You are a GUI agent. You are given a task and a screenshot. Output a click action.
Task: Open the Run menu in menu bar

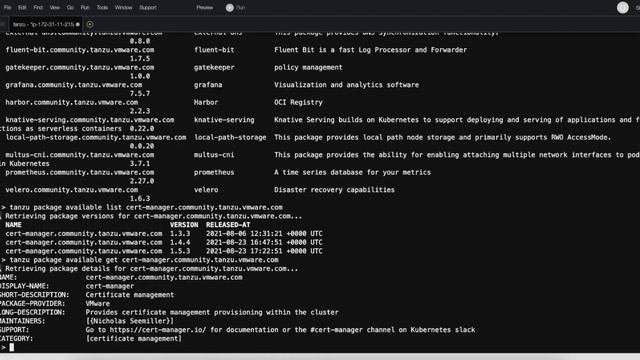pyautogui.click(x=85, y=7)
